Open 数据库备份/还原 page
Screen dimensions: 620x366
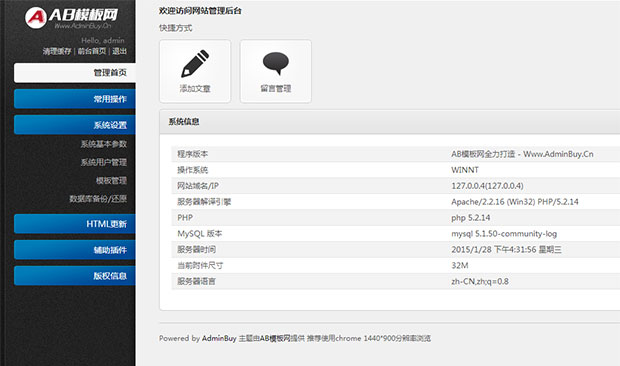(x=98, y=199)
